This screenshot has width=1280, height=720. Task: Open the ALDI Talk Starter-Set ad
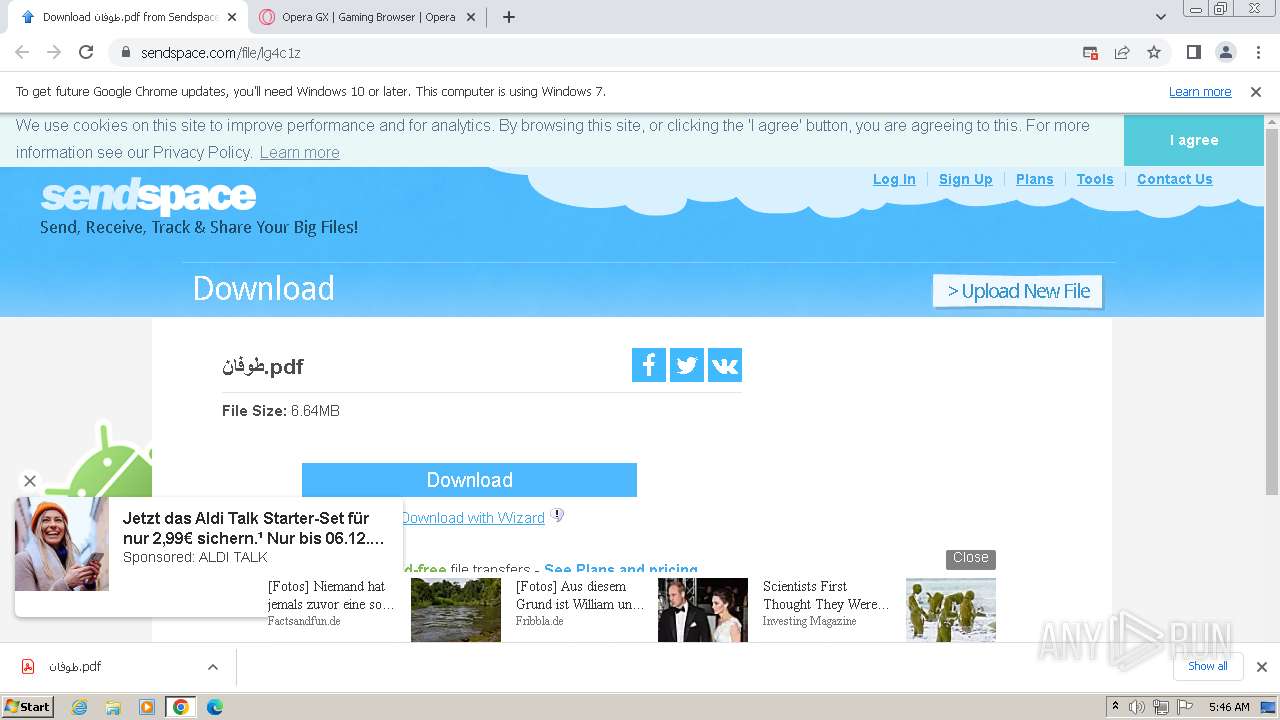253,527
